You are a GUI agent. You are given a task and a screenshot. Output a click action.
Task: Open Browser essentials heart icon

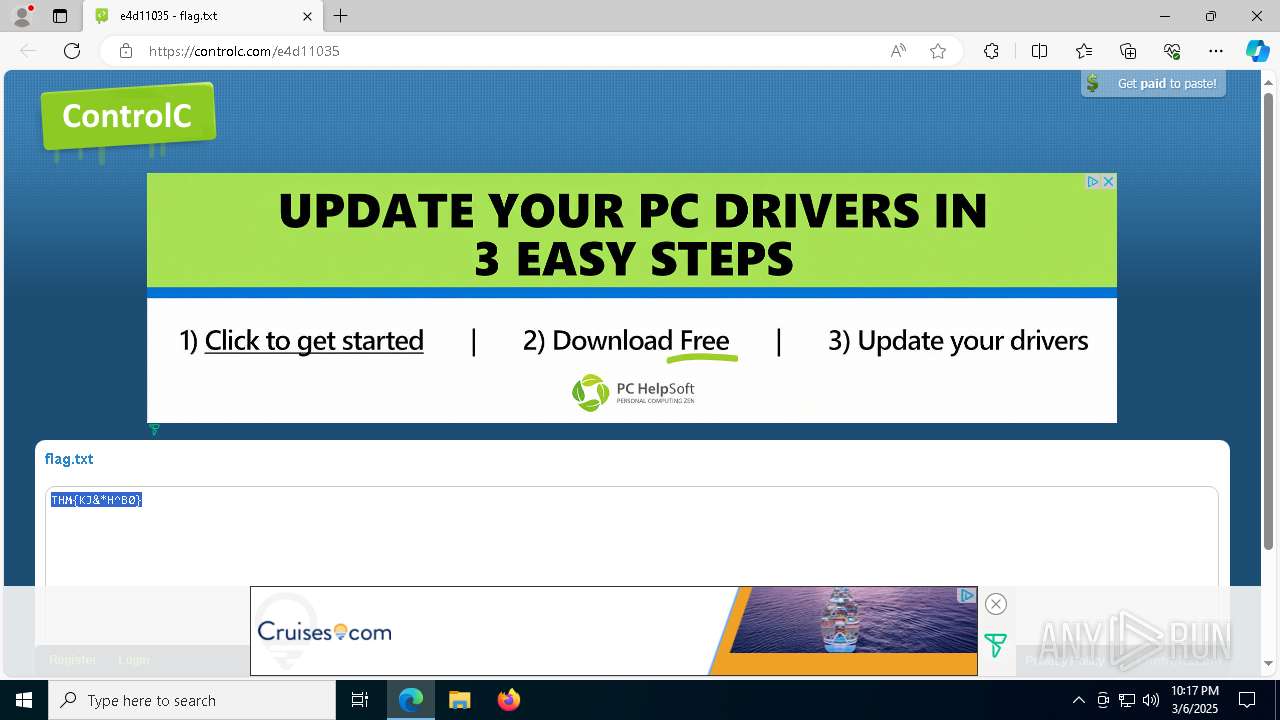1172,51
